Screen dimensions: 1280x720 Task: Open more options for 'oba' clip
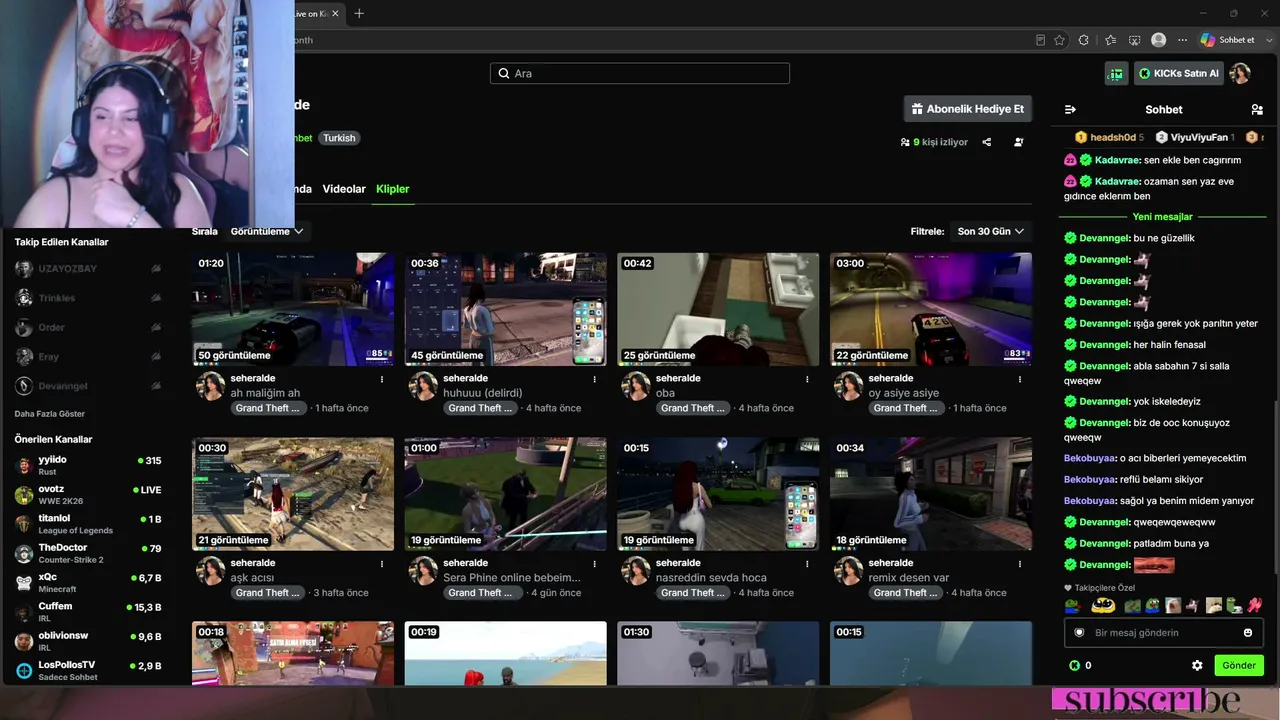808,379
